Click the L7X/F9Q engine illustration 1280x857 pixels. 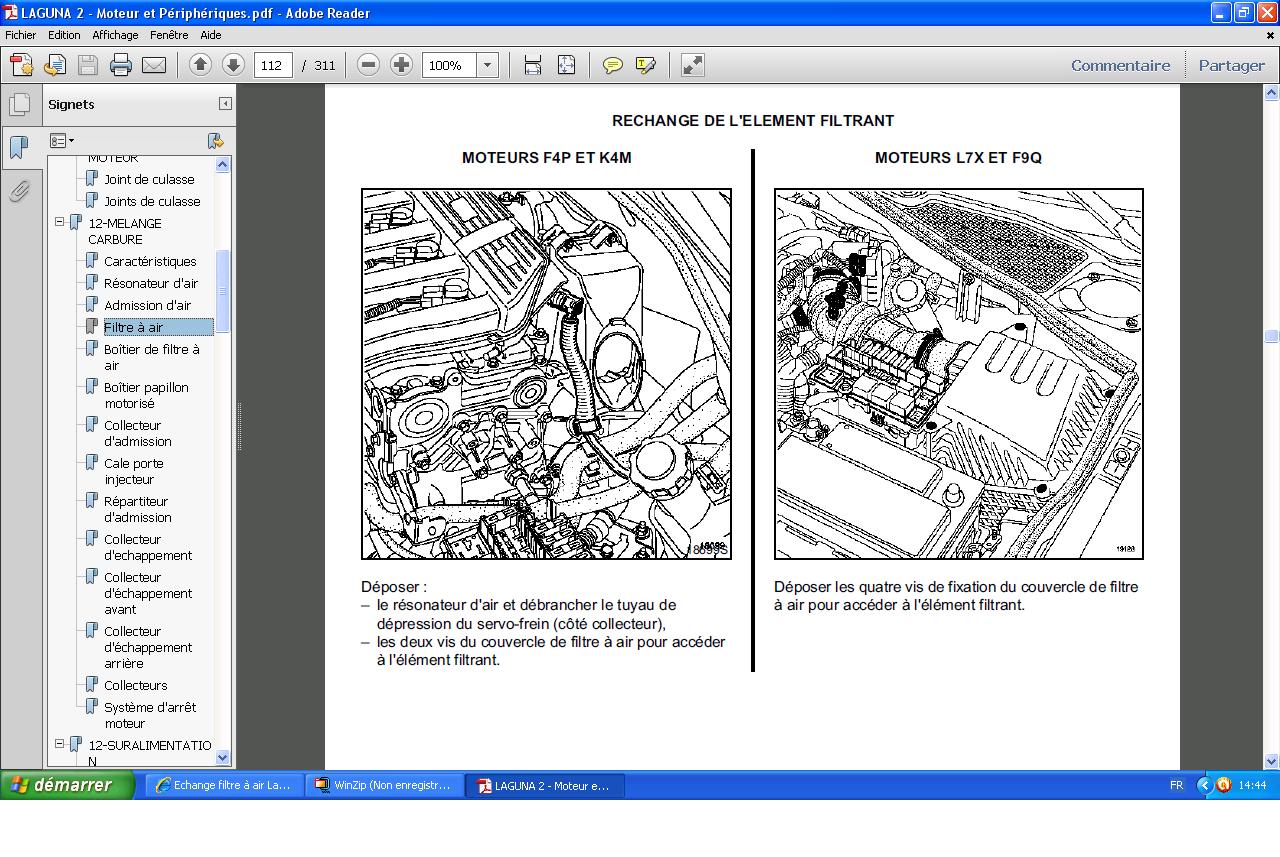coord(958,374)
